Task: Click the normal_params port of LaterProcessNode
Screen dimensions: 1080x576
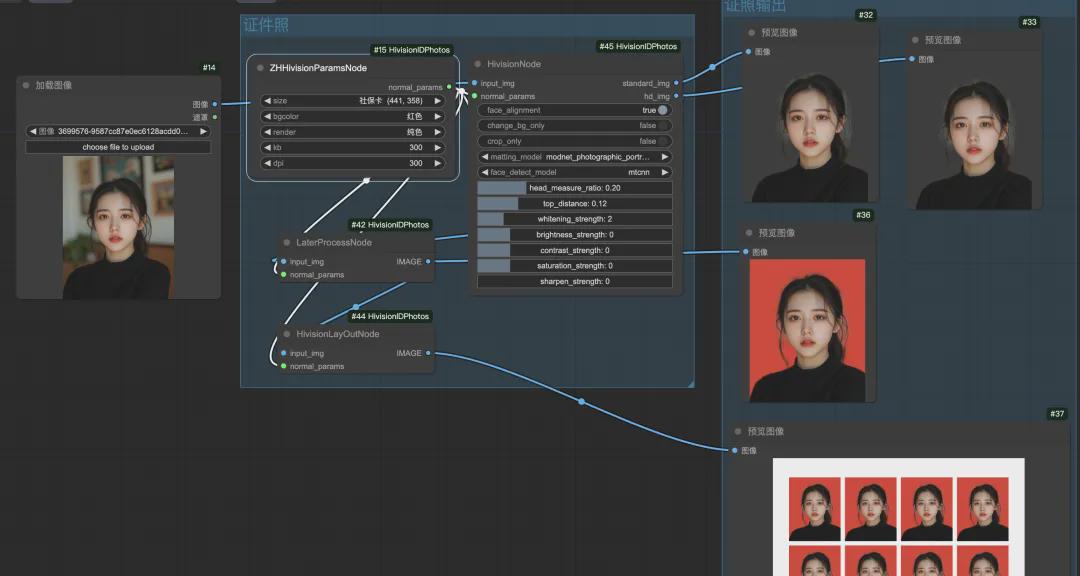Action: 284,274
